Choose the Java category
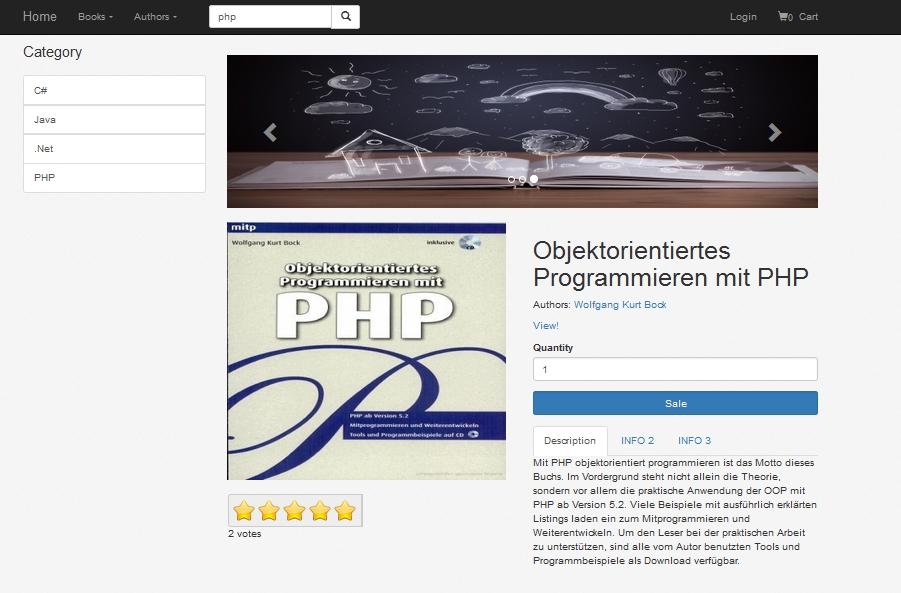Viewport: 901px width, 593px height. coord(114,120)
